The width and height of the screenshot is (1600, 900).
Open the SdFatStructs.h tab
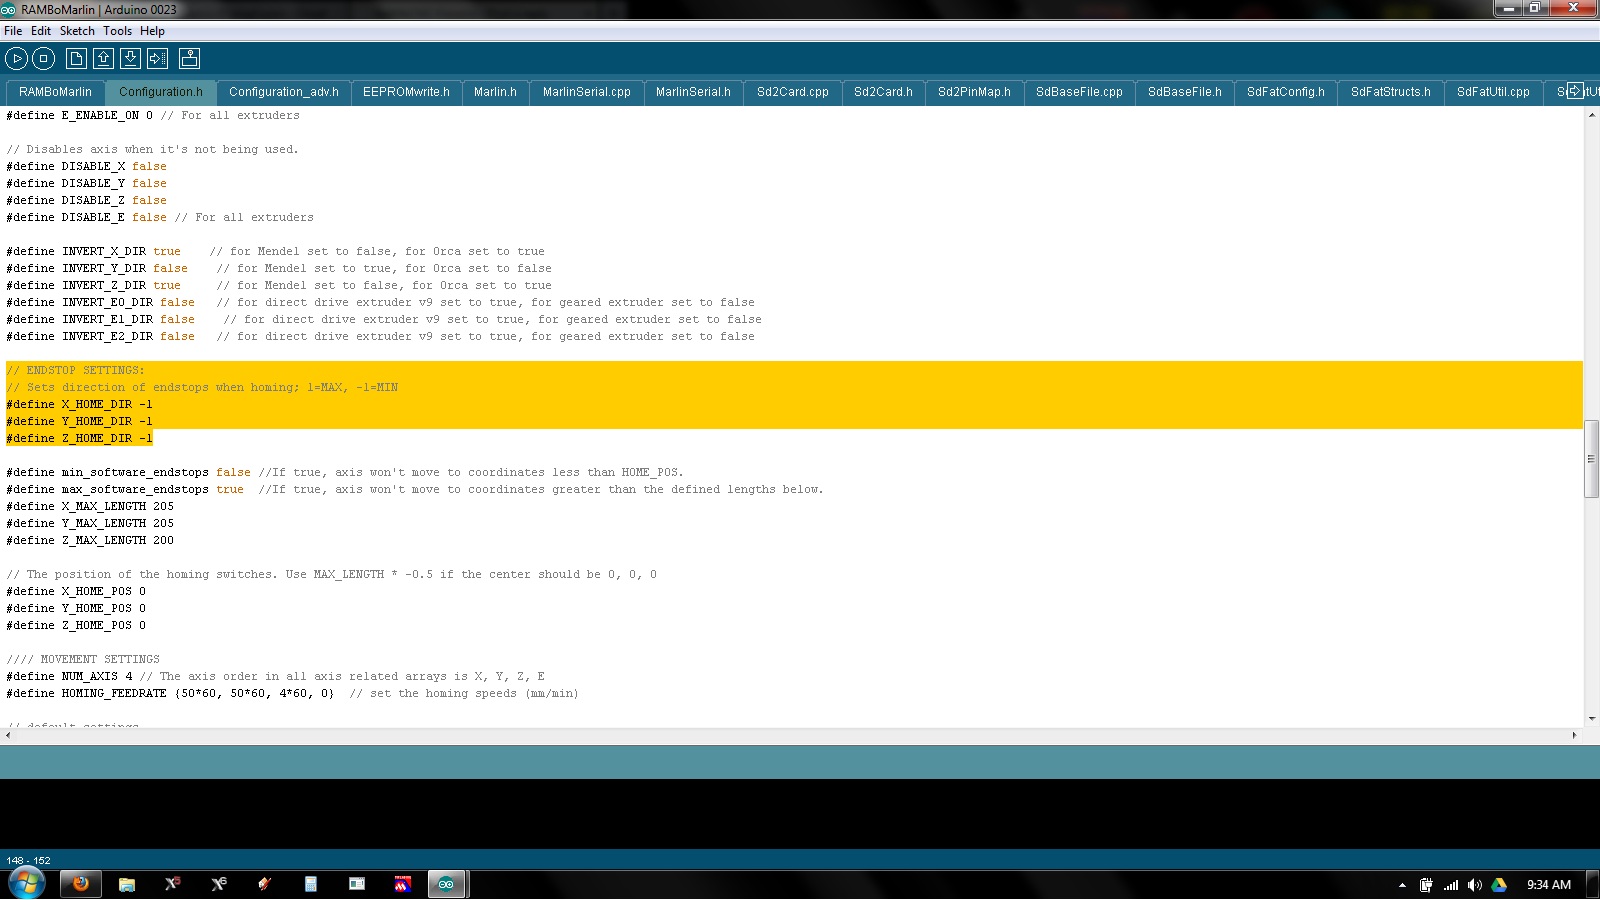[x=1390, y=92]
